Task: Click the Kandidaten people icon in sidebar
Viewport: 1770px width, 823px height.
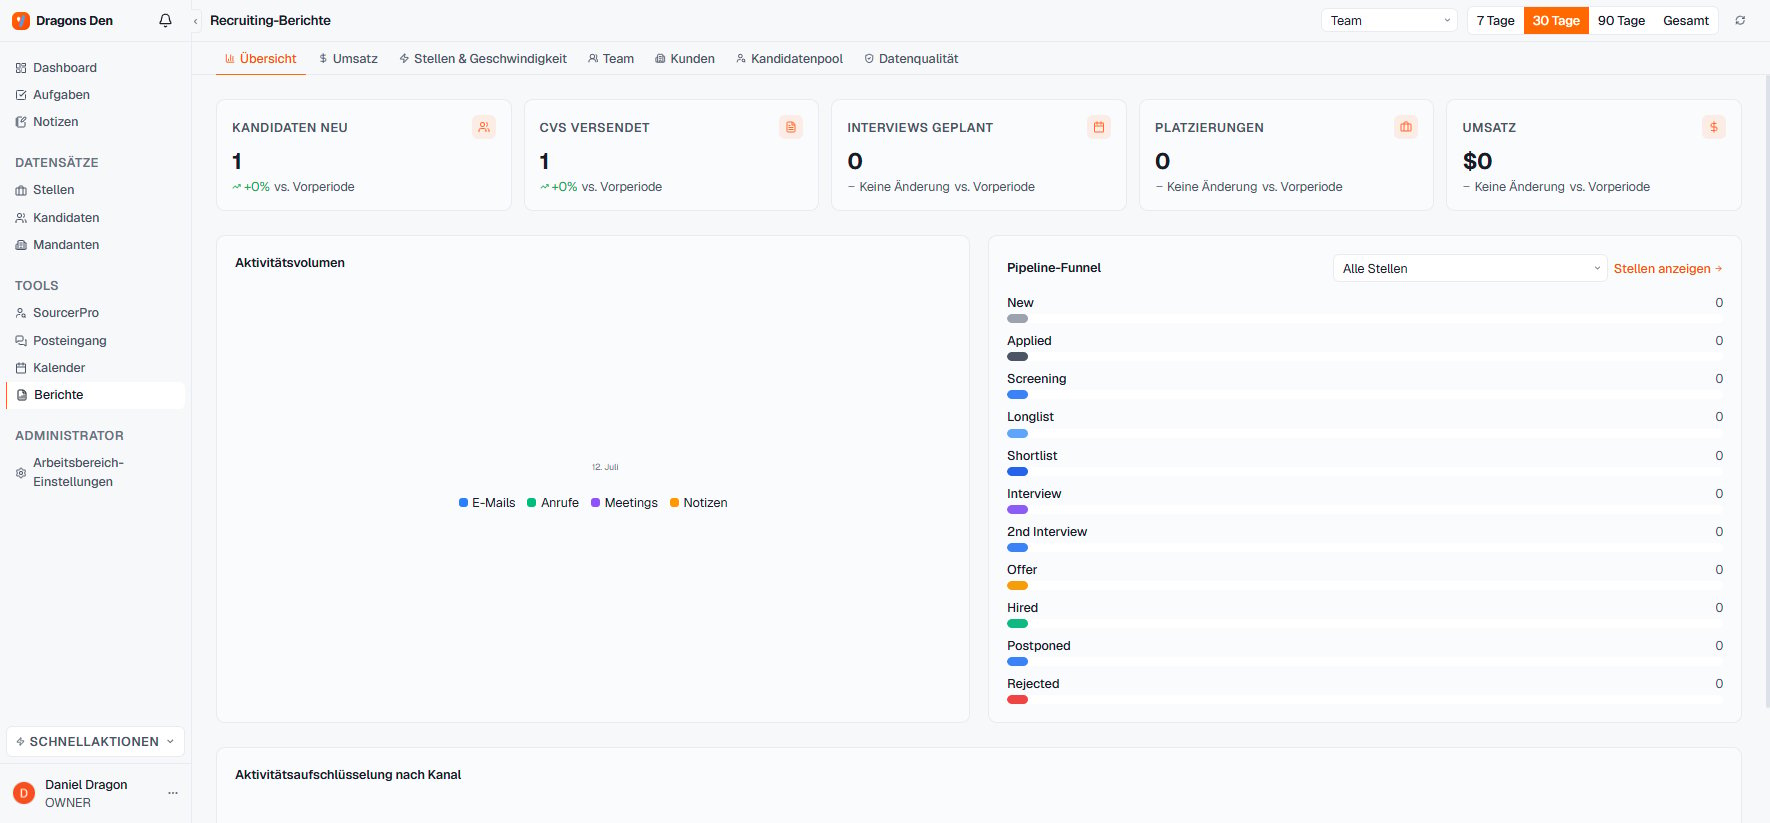Action: (21, 218)
